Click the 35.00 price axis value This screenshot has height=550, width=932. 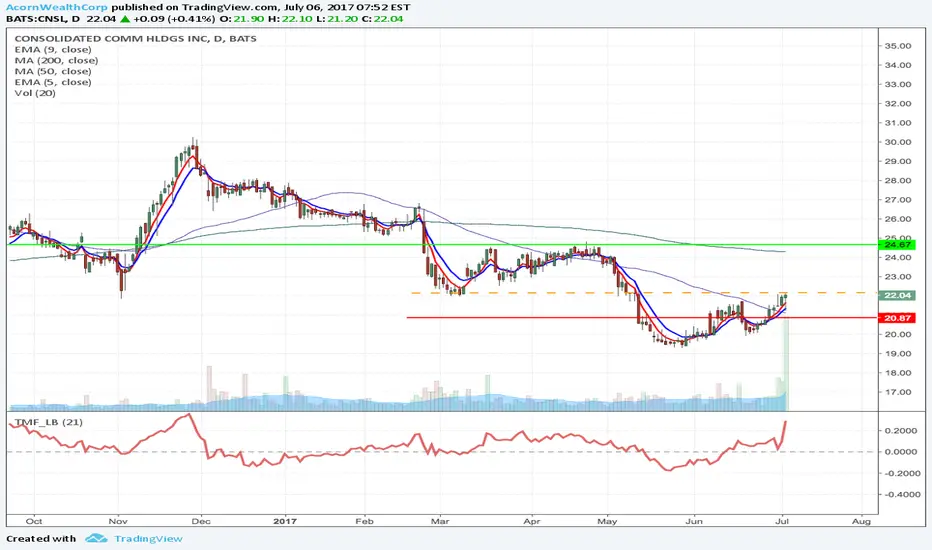coord(898,46)
